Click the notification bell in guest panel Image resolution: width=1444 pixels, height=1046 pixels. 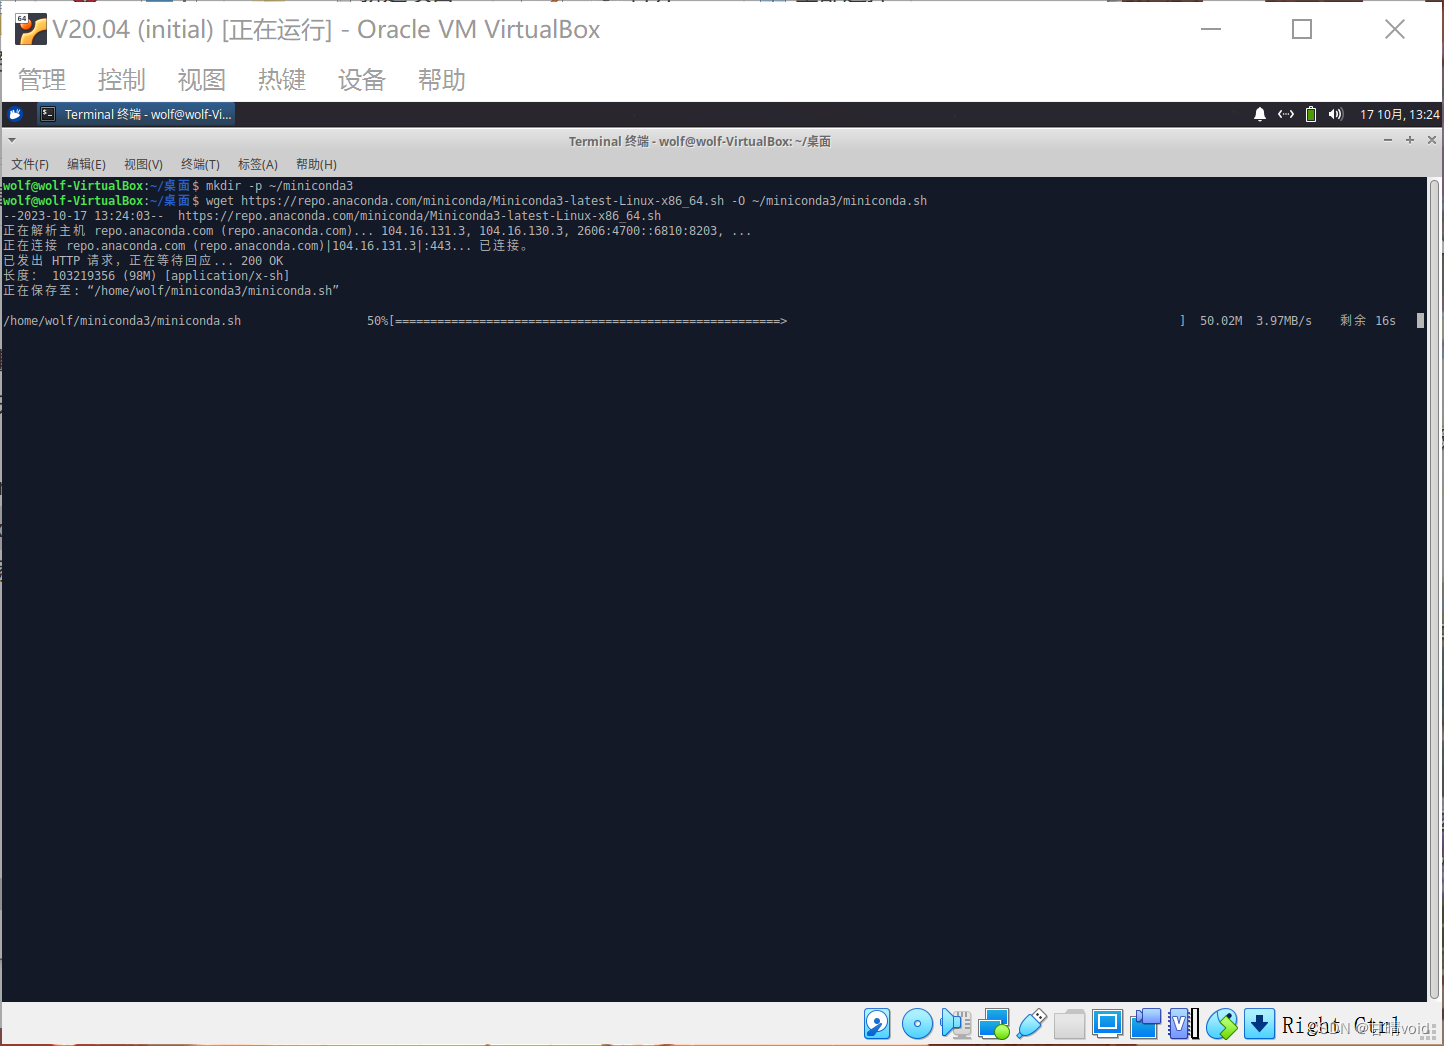(x=1260, y=114)
